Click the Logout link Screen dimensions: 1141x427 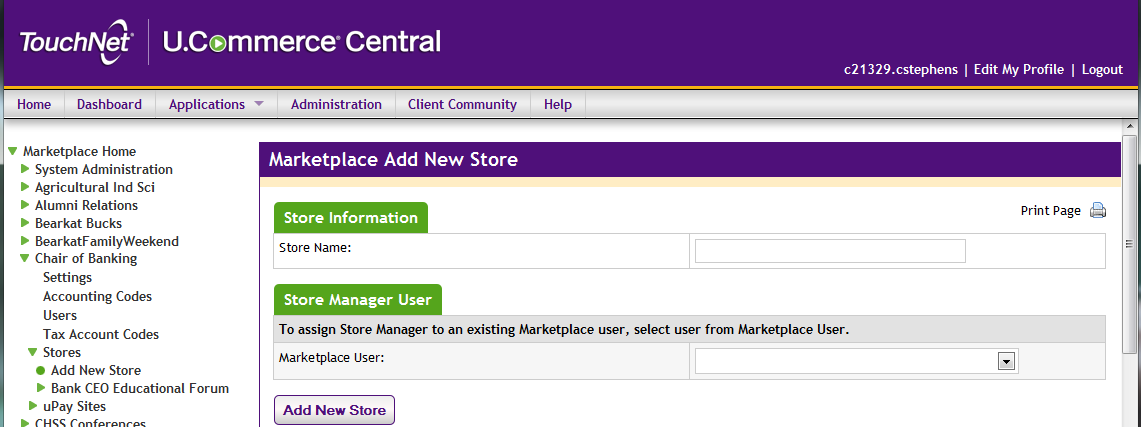coord(1102,70)
